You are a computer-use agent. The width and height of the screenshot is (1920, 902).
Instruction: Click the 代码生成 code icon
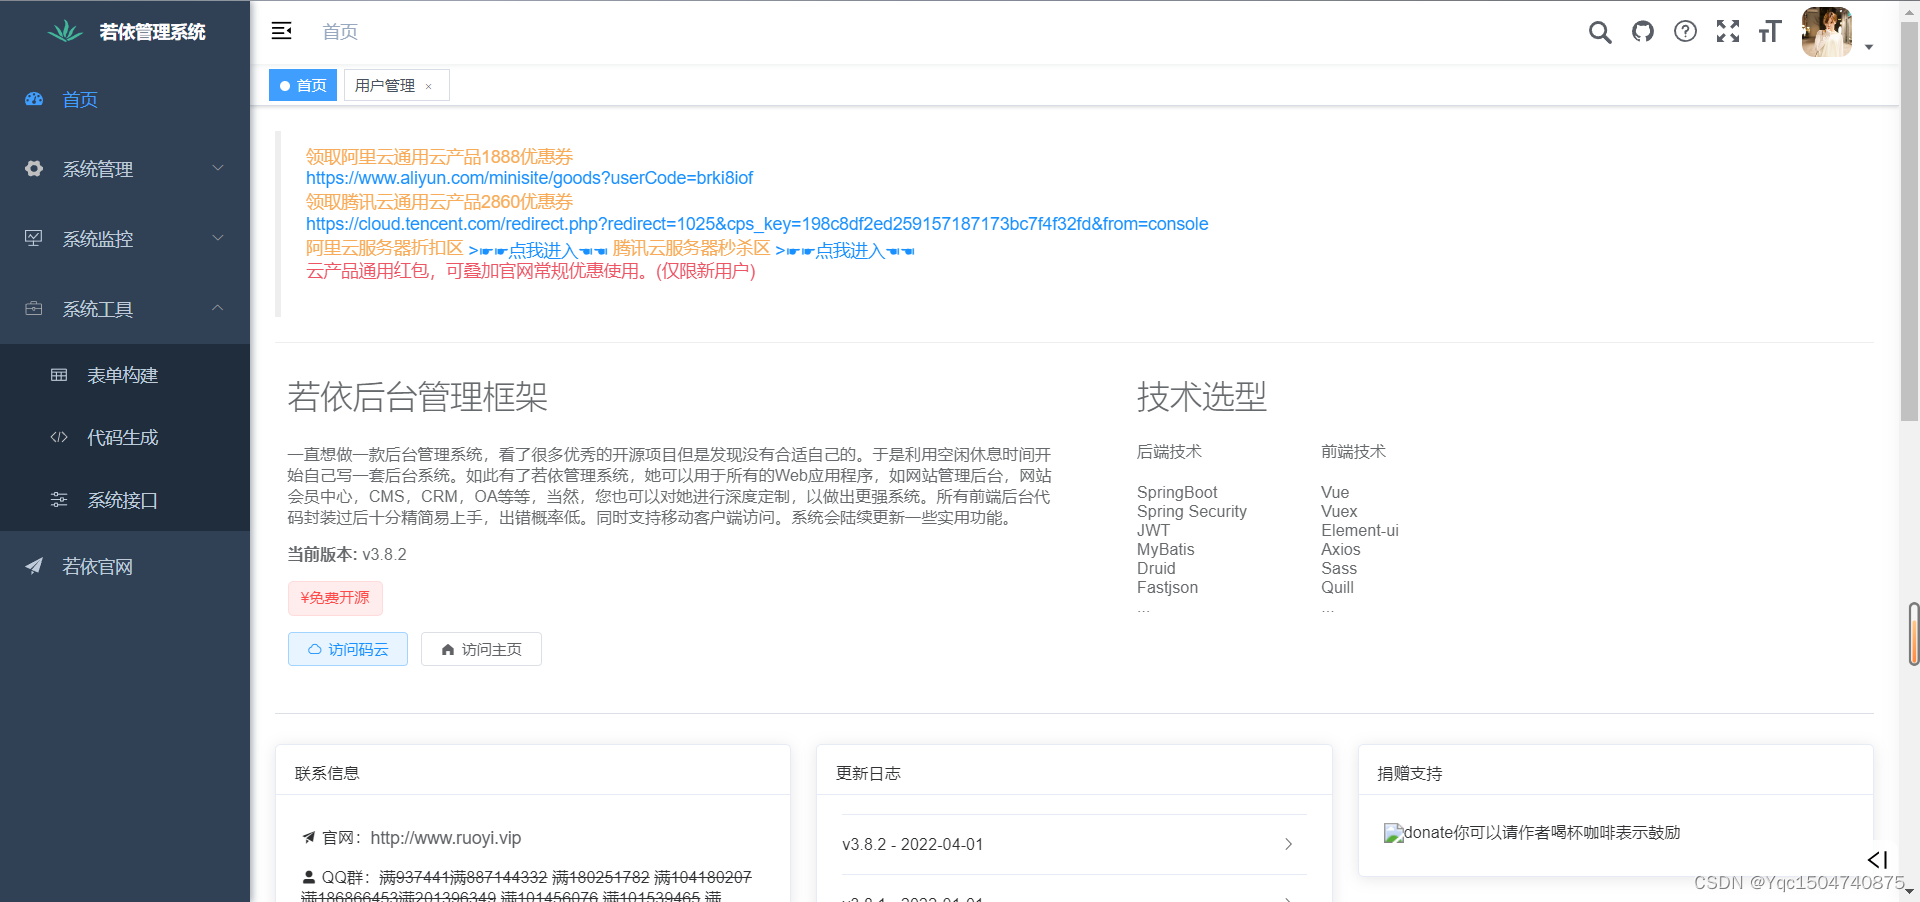click(x=59, y=437)
